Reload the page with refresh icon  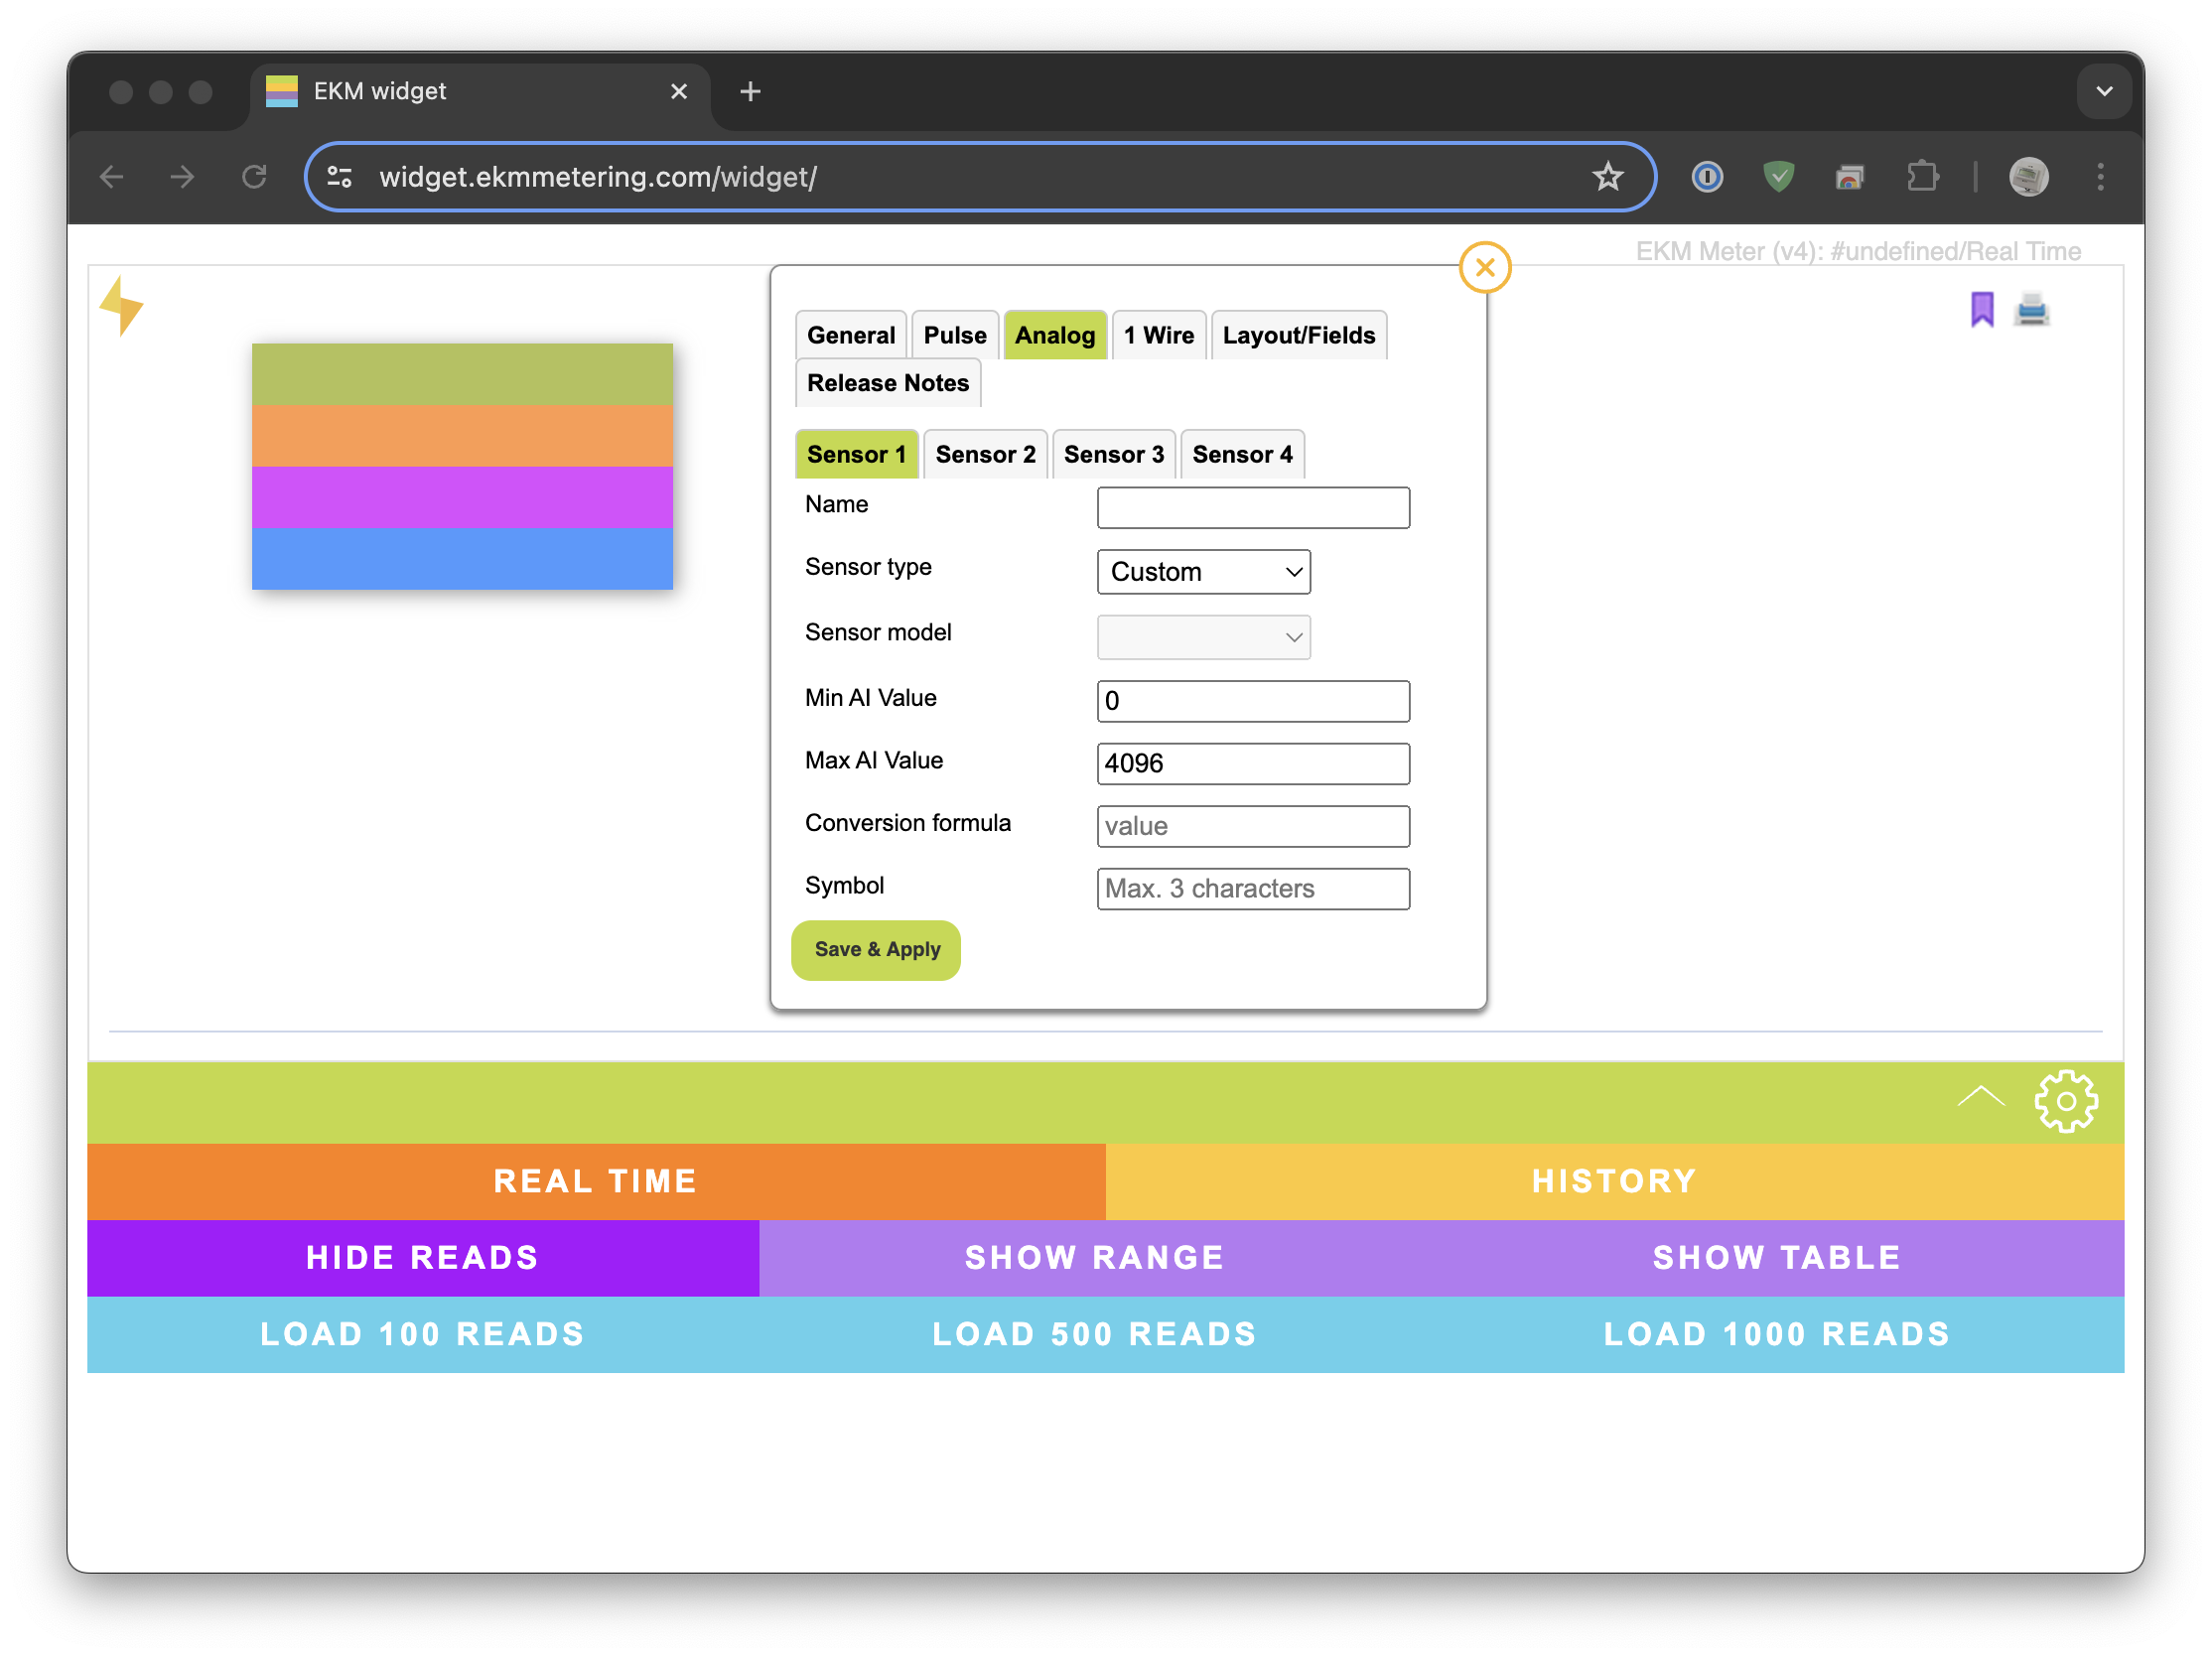(x=255, y=177)
